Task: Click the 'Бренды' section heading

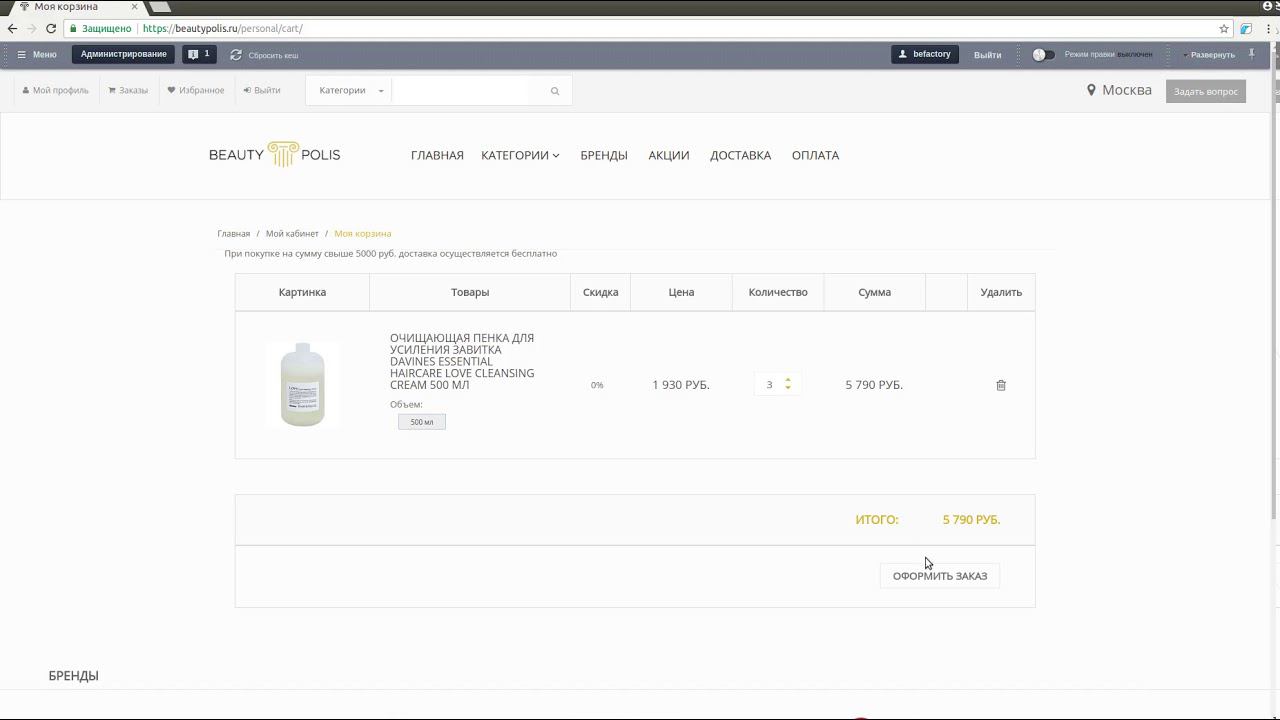Action: click(x=74, y=676)
